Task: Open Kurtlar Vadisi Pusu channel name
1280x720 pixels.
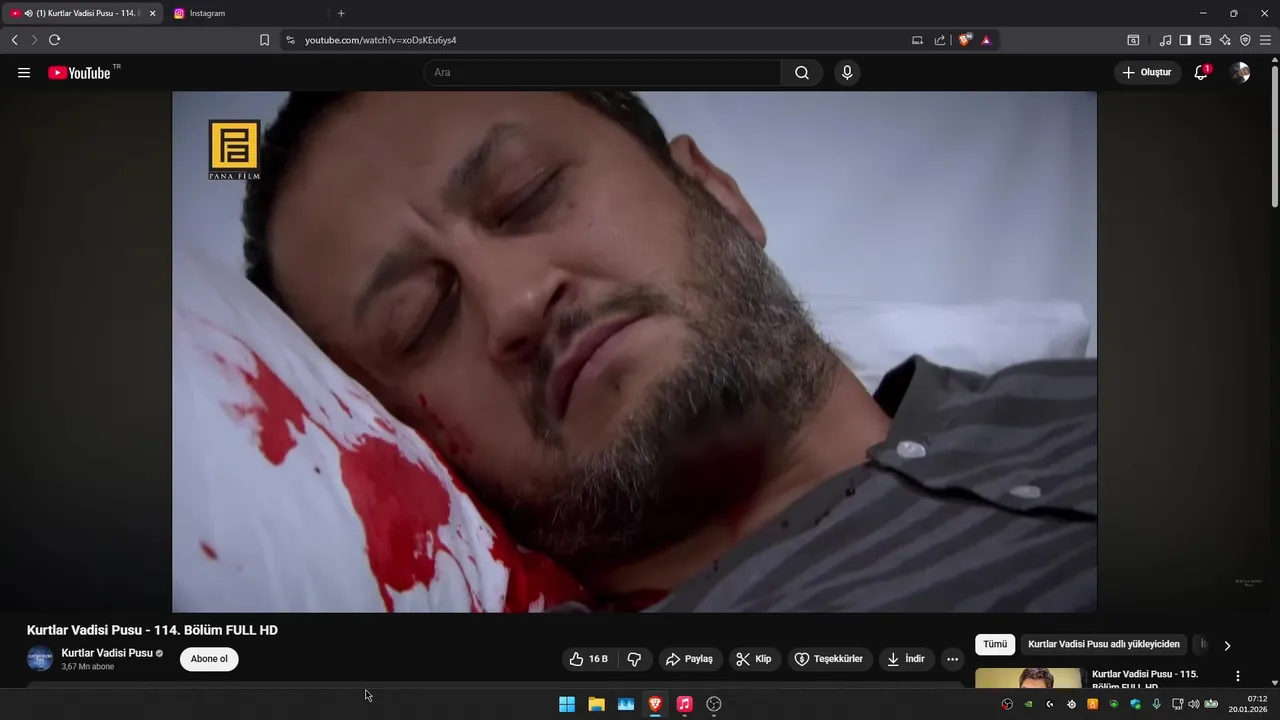Action: (107, 653)
